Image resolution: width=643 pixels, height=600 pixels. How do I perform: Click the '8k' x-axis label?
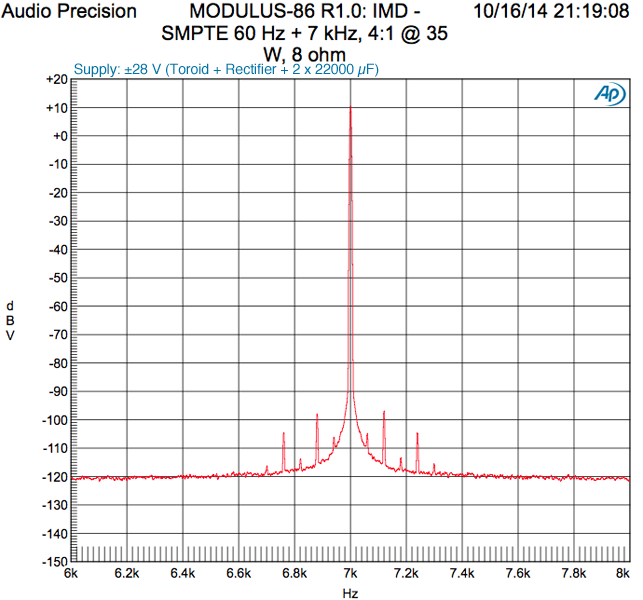(x=623, y=573)
